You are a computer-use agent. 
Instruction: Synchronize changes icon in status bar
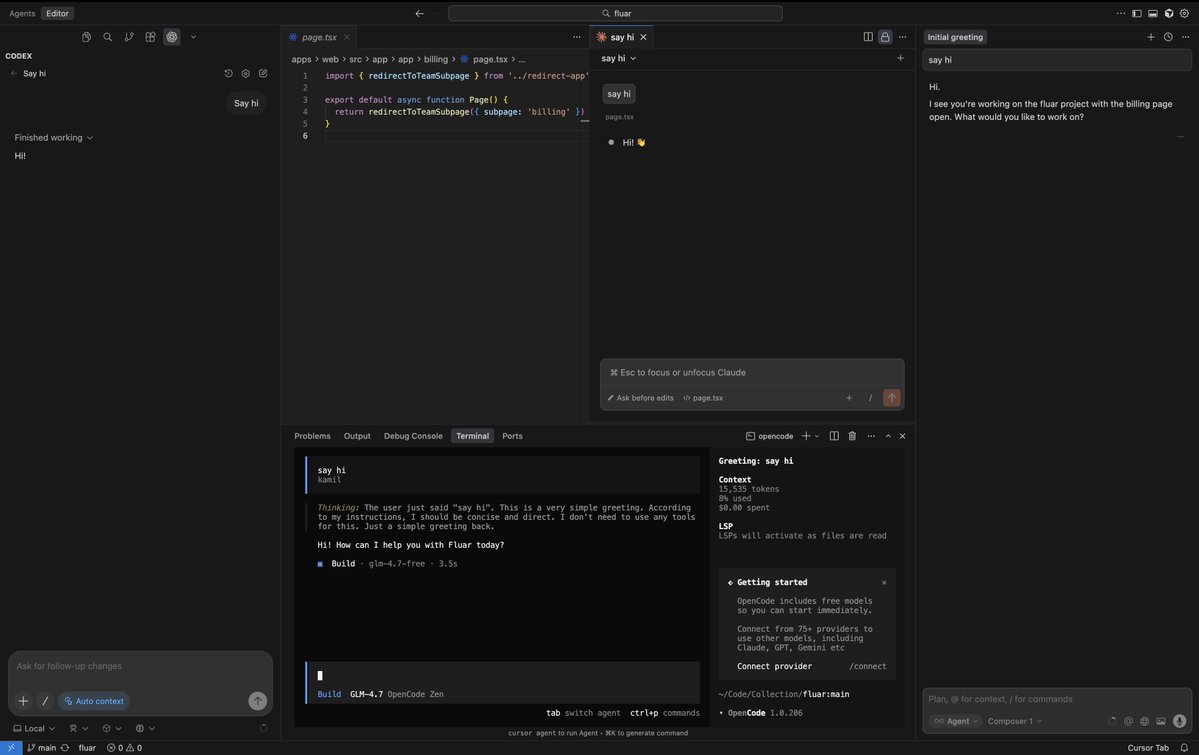tap(65, 747)
